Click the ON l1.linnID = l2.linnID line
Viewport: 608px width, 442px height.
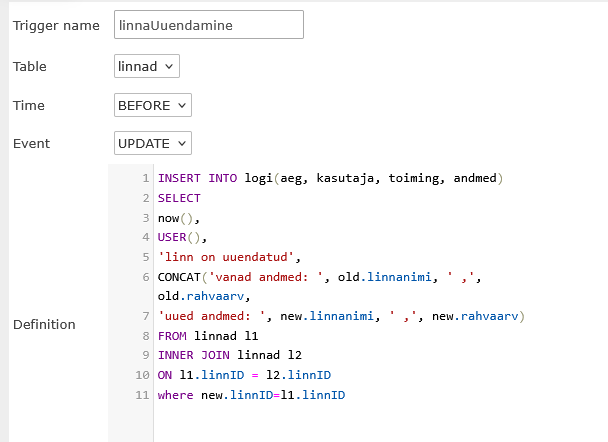point(244,376)
